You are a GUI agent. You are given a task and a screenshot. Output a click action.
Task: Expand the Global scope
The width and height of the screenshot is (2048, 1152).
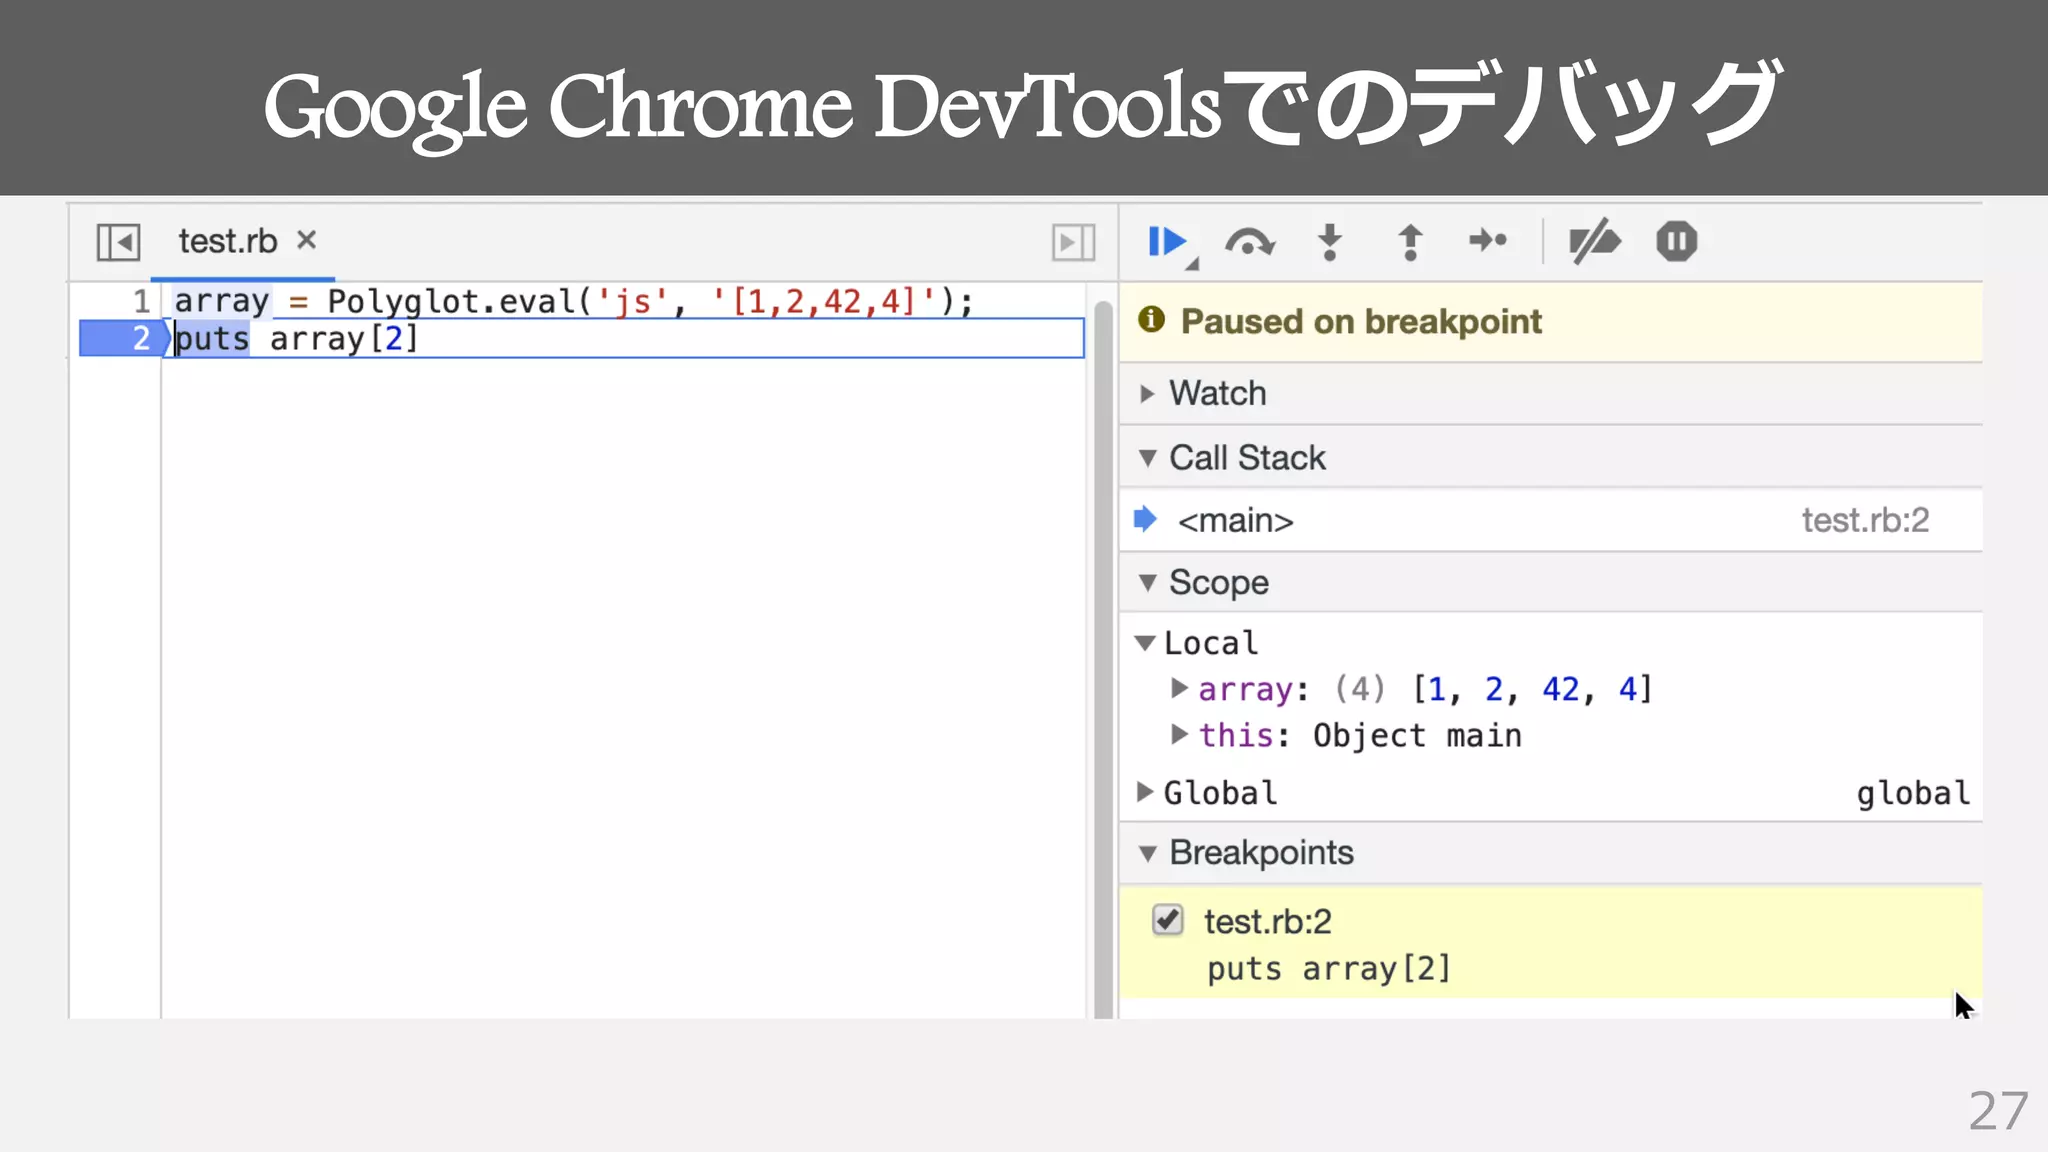coord(1146,792)
